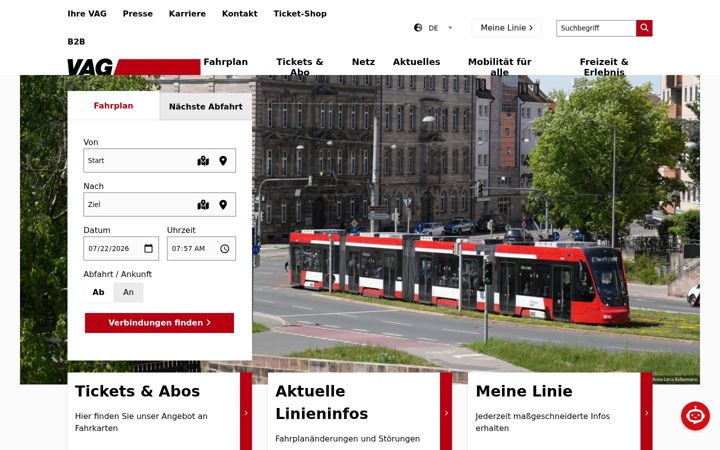Open the Netz main menu
Image resolution: width=720 pixels, height=450 pixels.
pos(363,62)
